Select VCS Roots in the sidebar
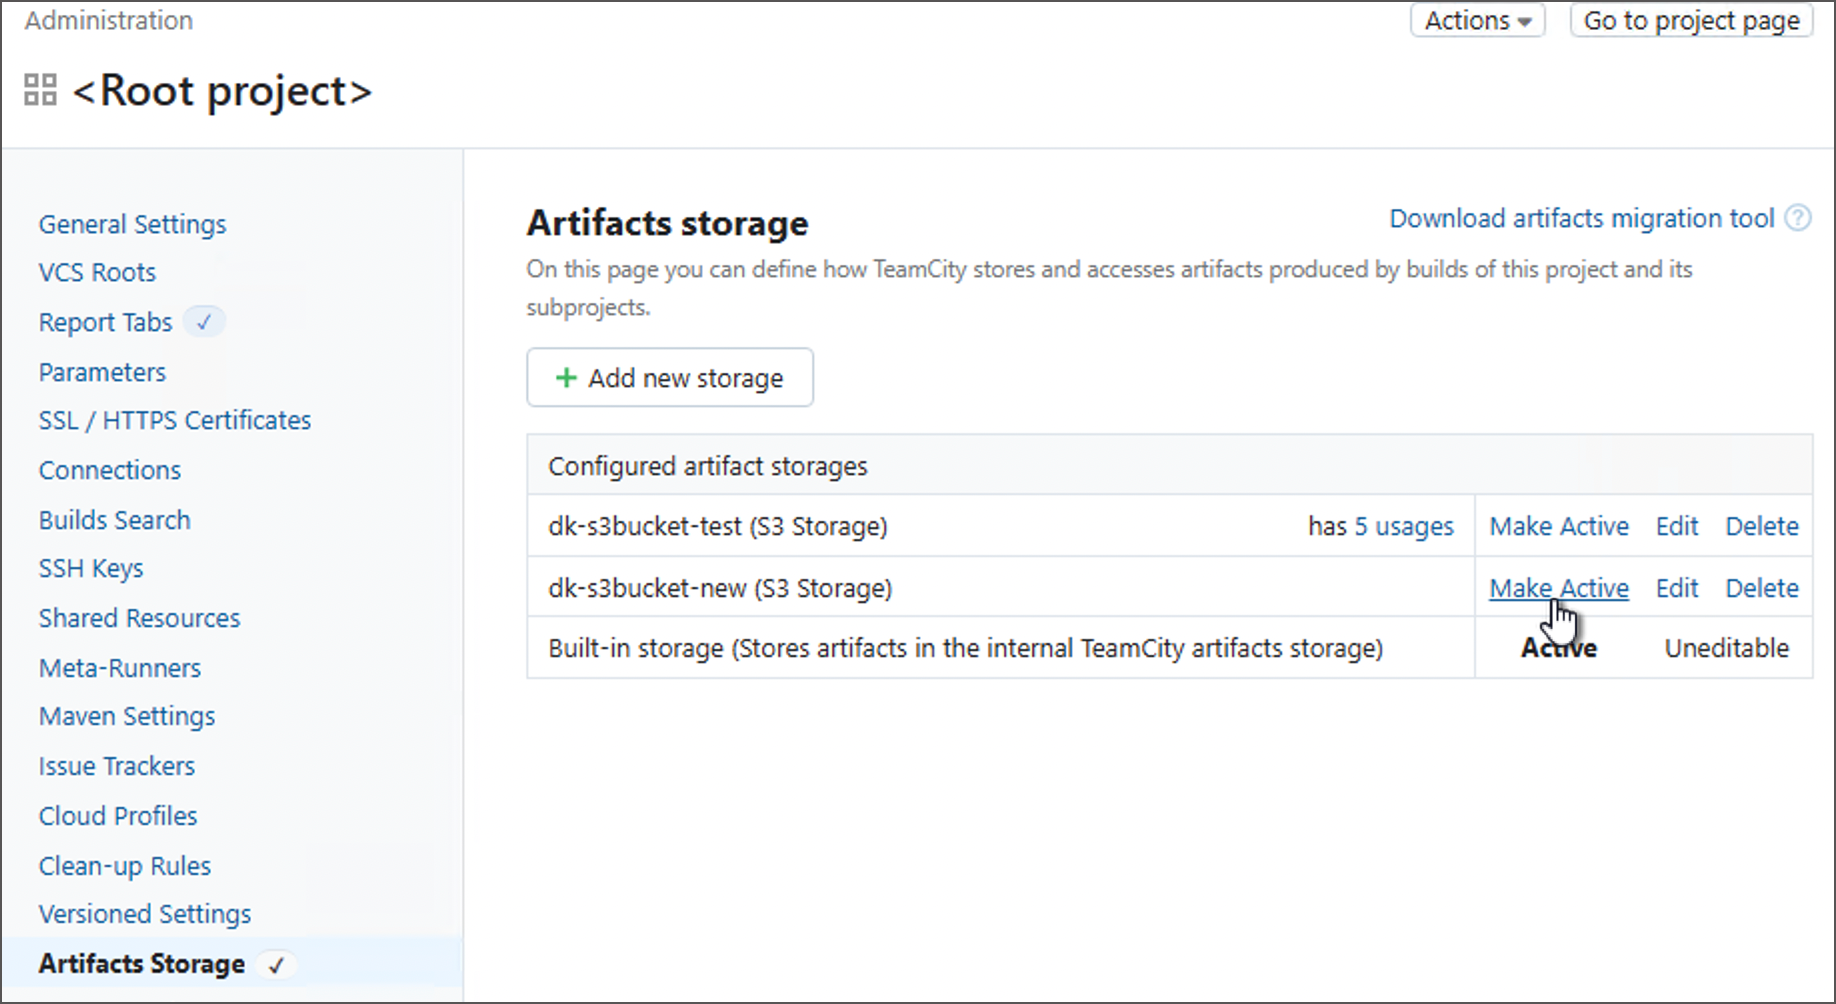This screenshot has height=1004, width=1836. 97,272
